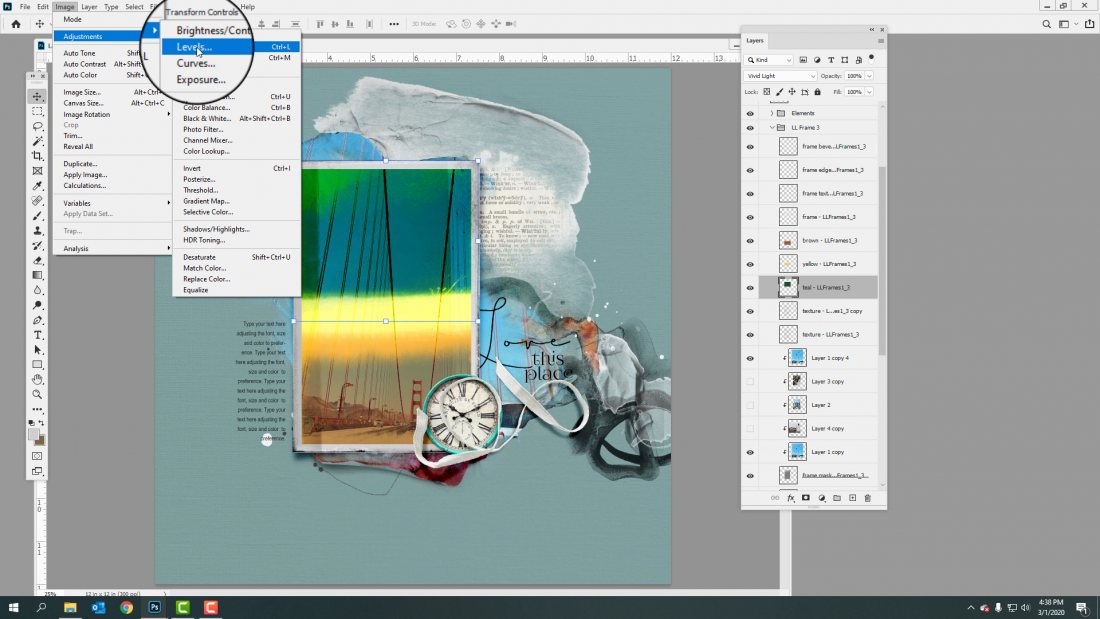Click the Search icon at top right
Screen dimensions: 1100x619
pyautogui.click(x=1046, y=24)
